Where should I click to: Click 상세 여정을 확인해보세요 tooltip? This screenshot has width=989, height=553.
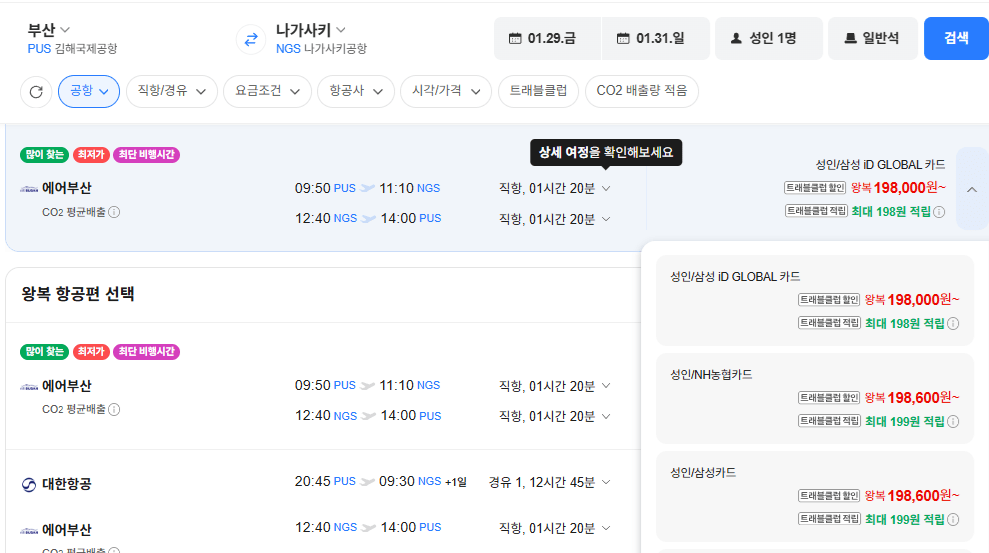606,153
